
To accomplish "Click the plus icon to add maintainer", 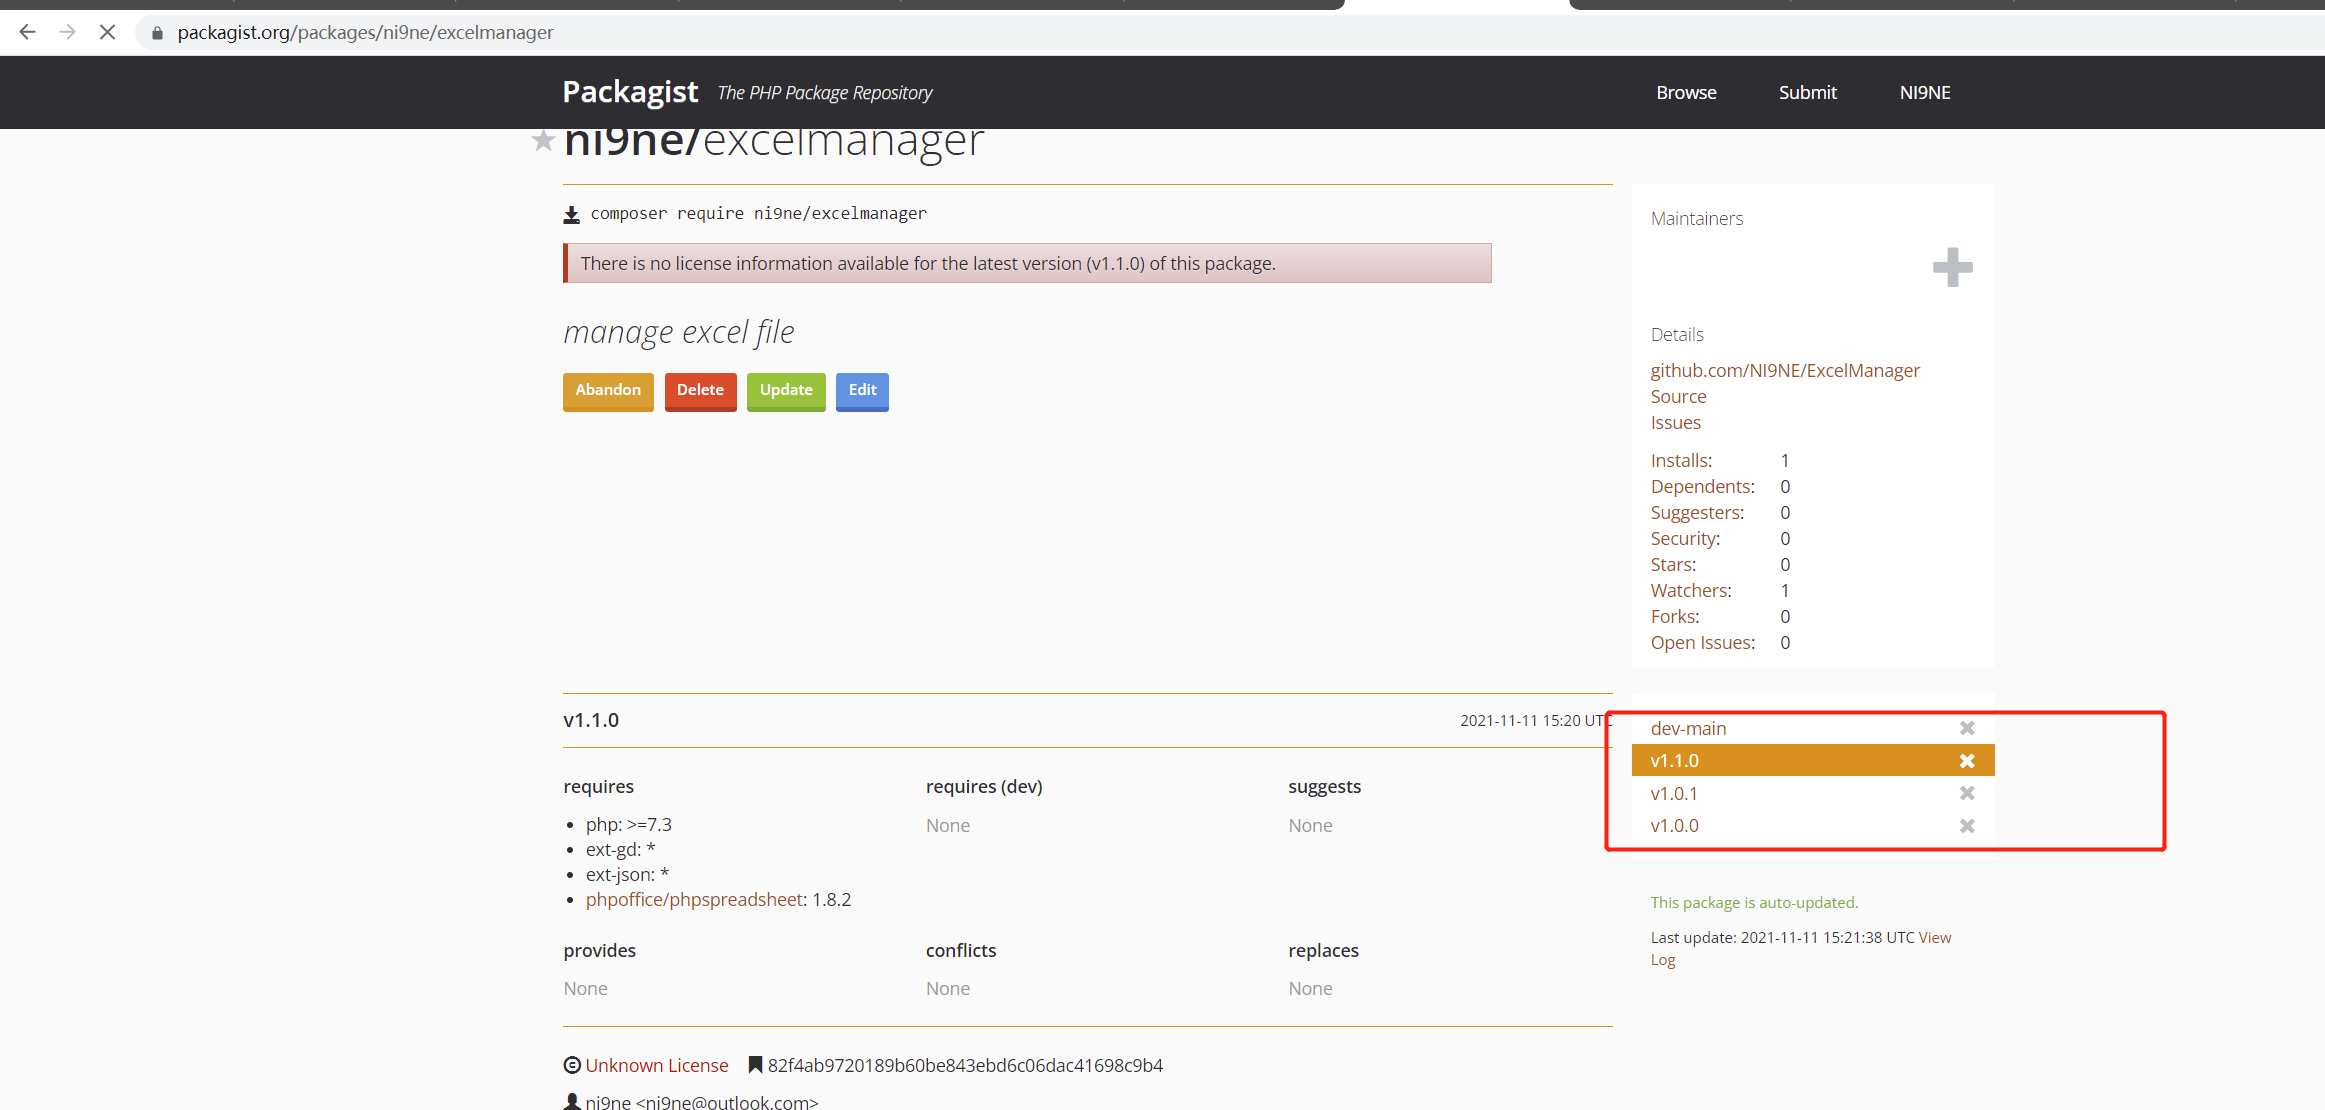I will [x=1951, y=267].
